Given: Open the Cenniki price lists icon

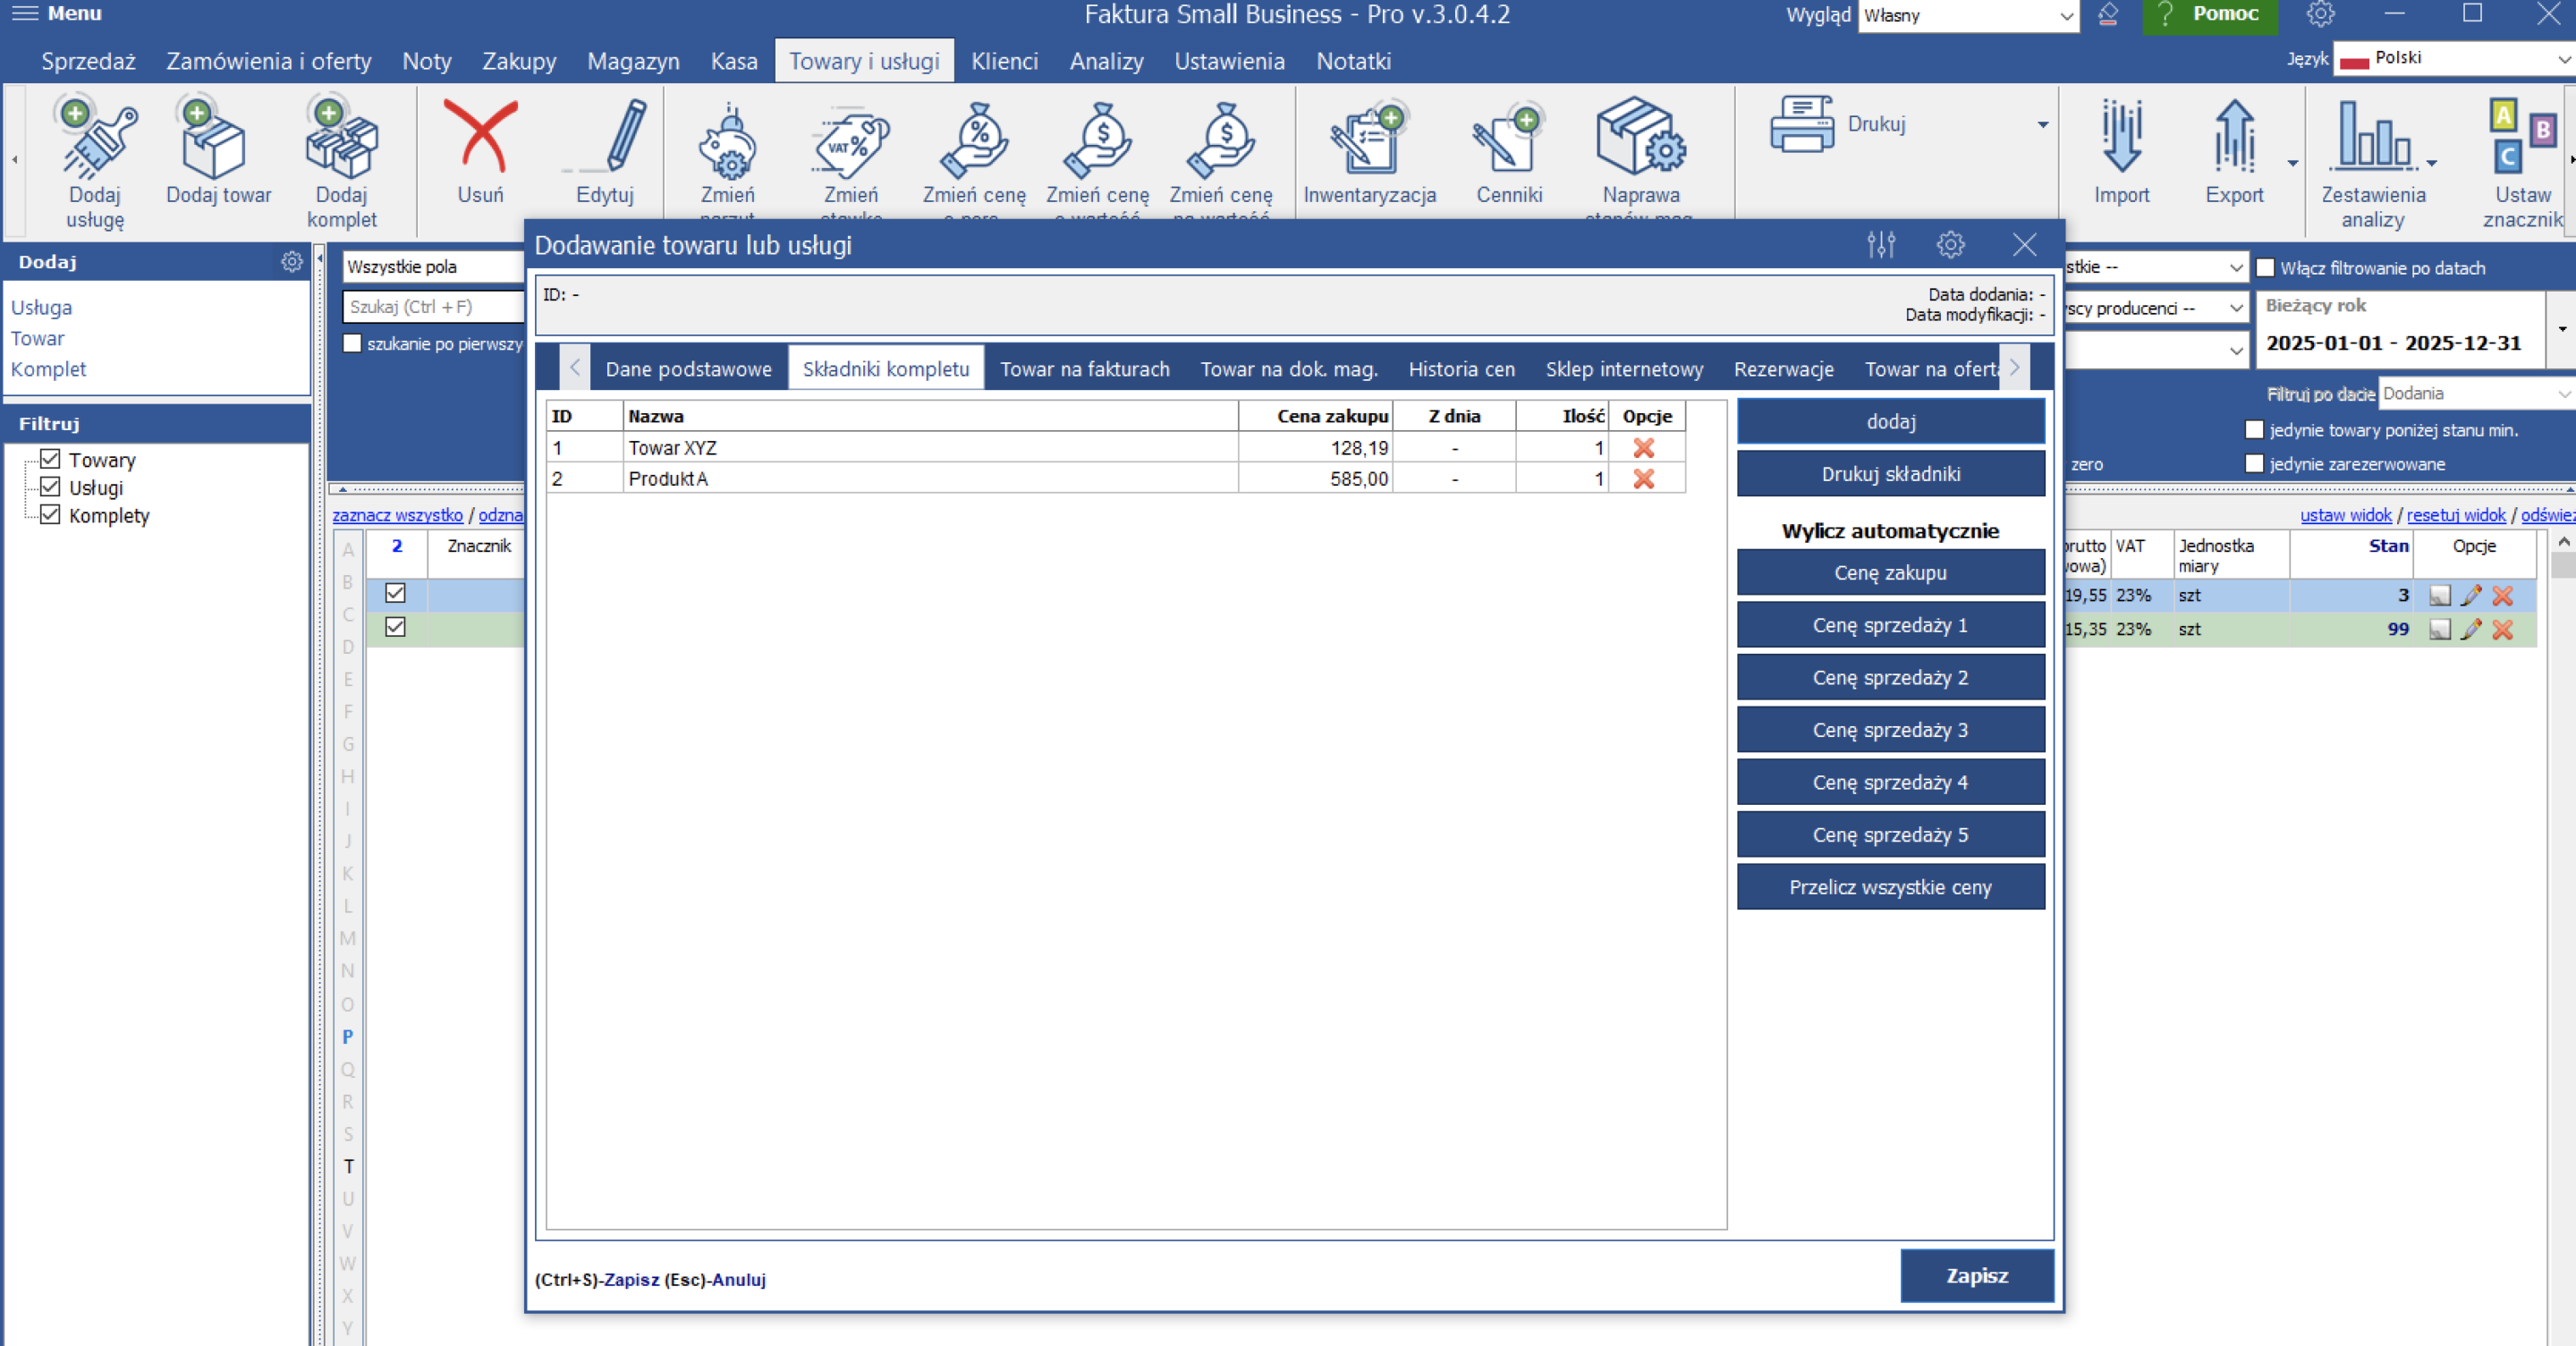Looking at the screenshot, I should 1508,144.
